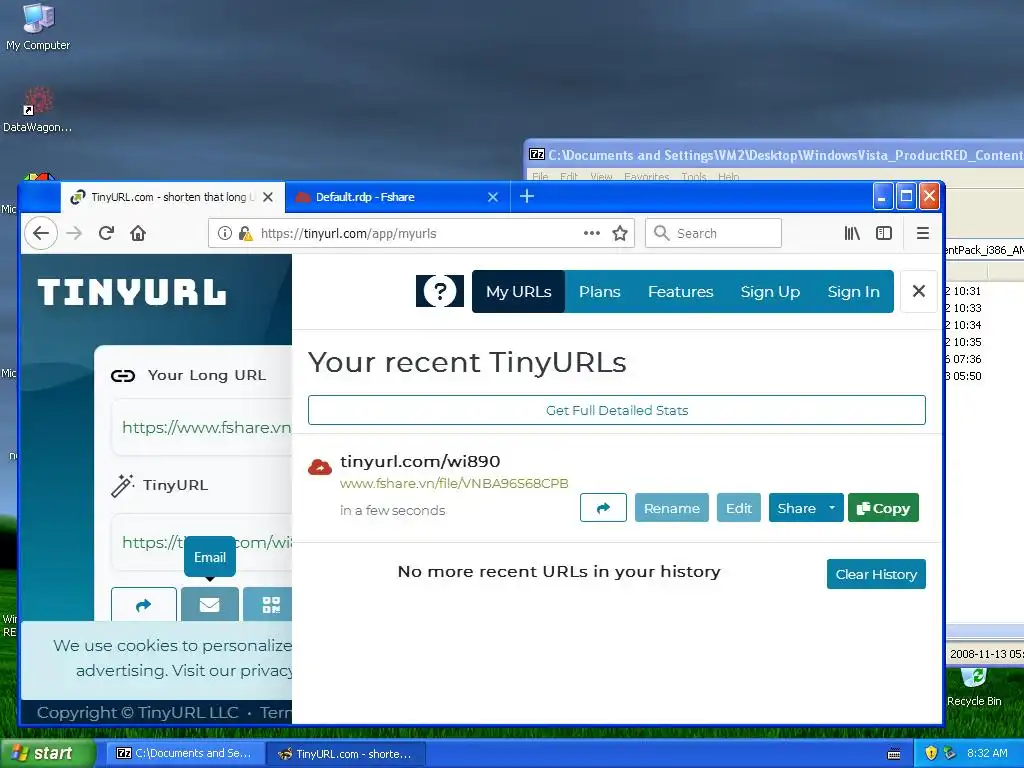Click the TINYURL logo
The height and width of the screenshot is (768, 1024).
[x=132, y=292]
